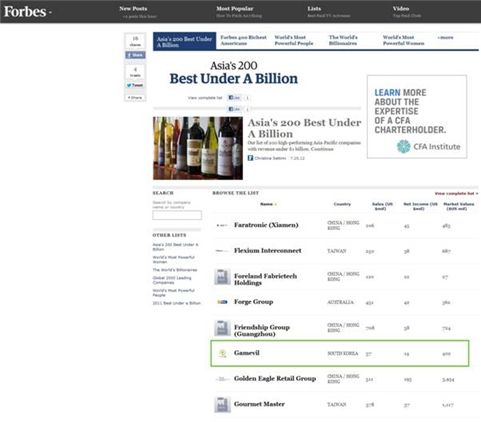Open Asia's 200 Best Under A Billion sidebar link

[175, 247]
